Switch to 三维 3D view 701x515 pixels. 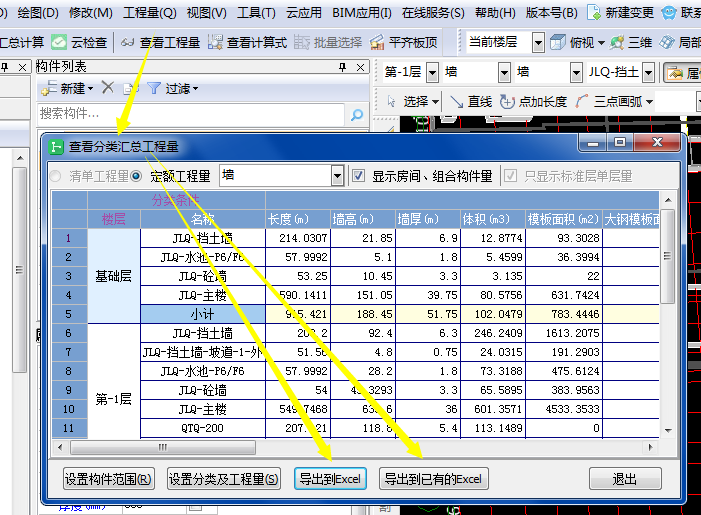[631, 42]
